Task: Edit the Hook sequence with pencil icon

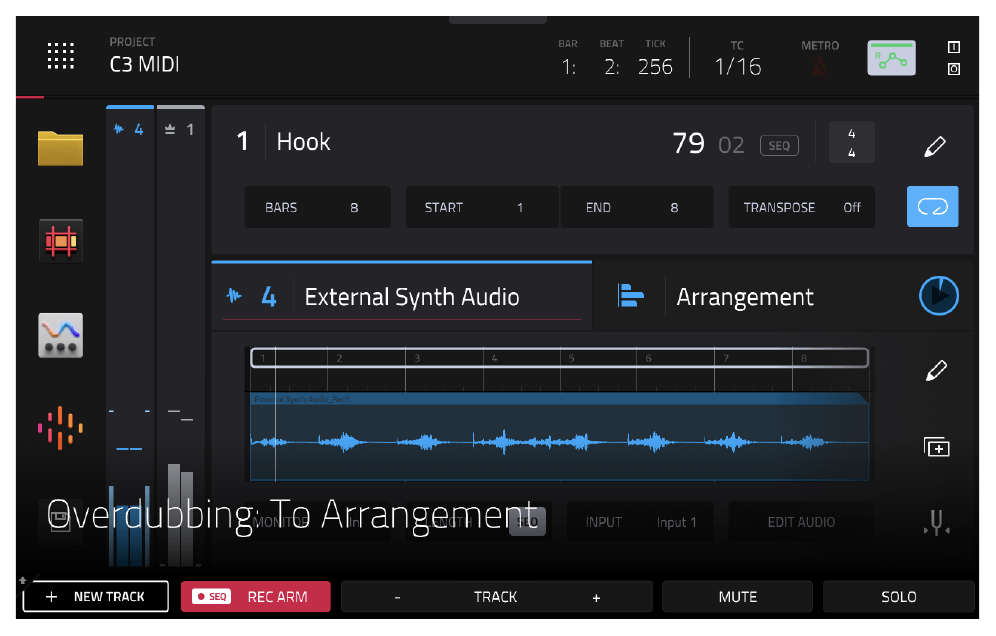Action: click(x=934, y=146)
